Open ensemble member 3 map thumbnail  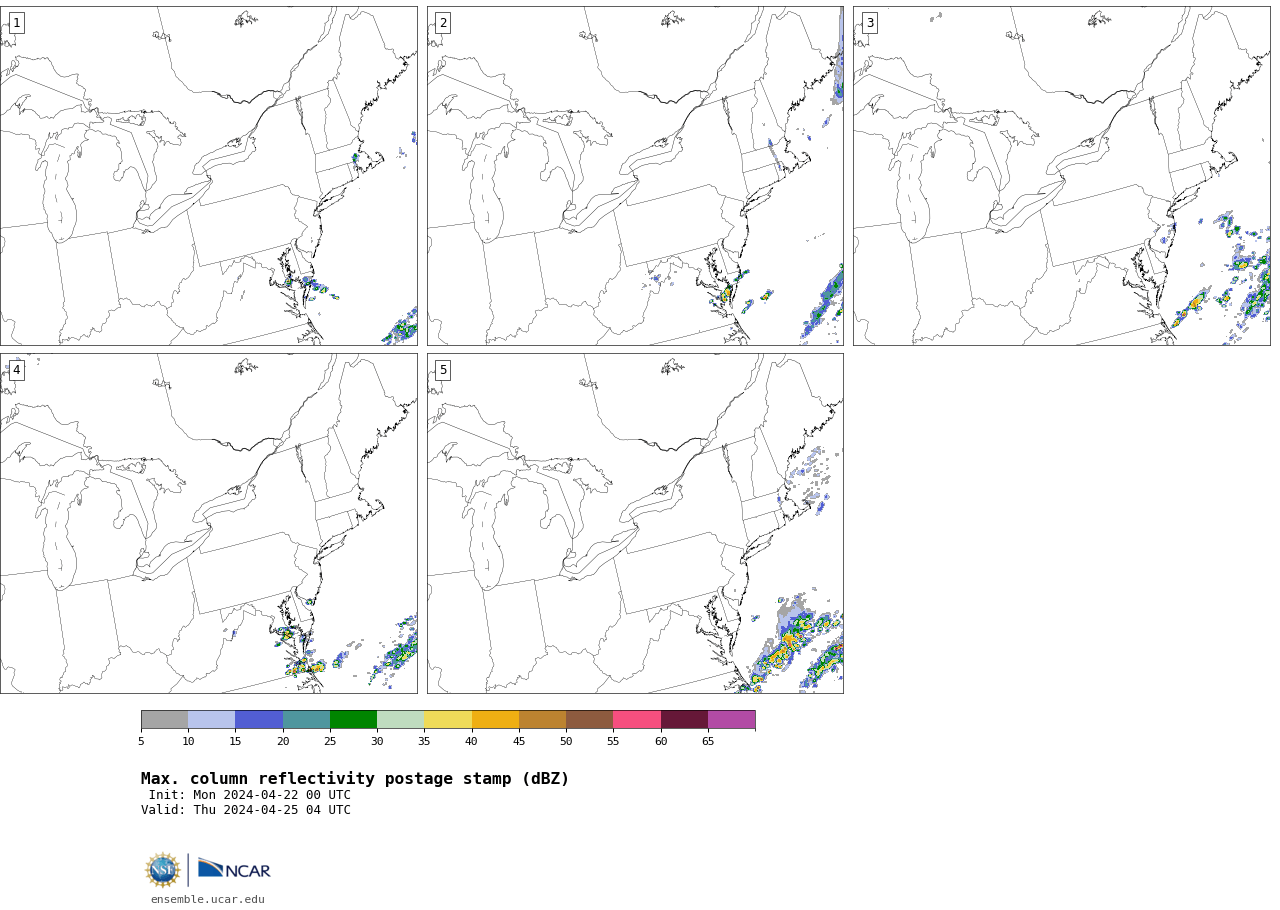1061,176
